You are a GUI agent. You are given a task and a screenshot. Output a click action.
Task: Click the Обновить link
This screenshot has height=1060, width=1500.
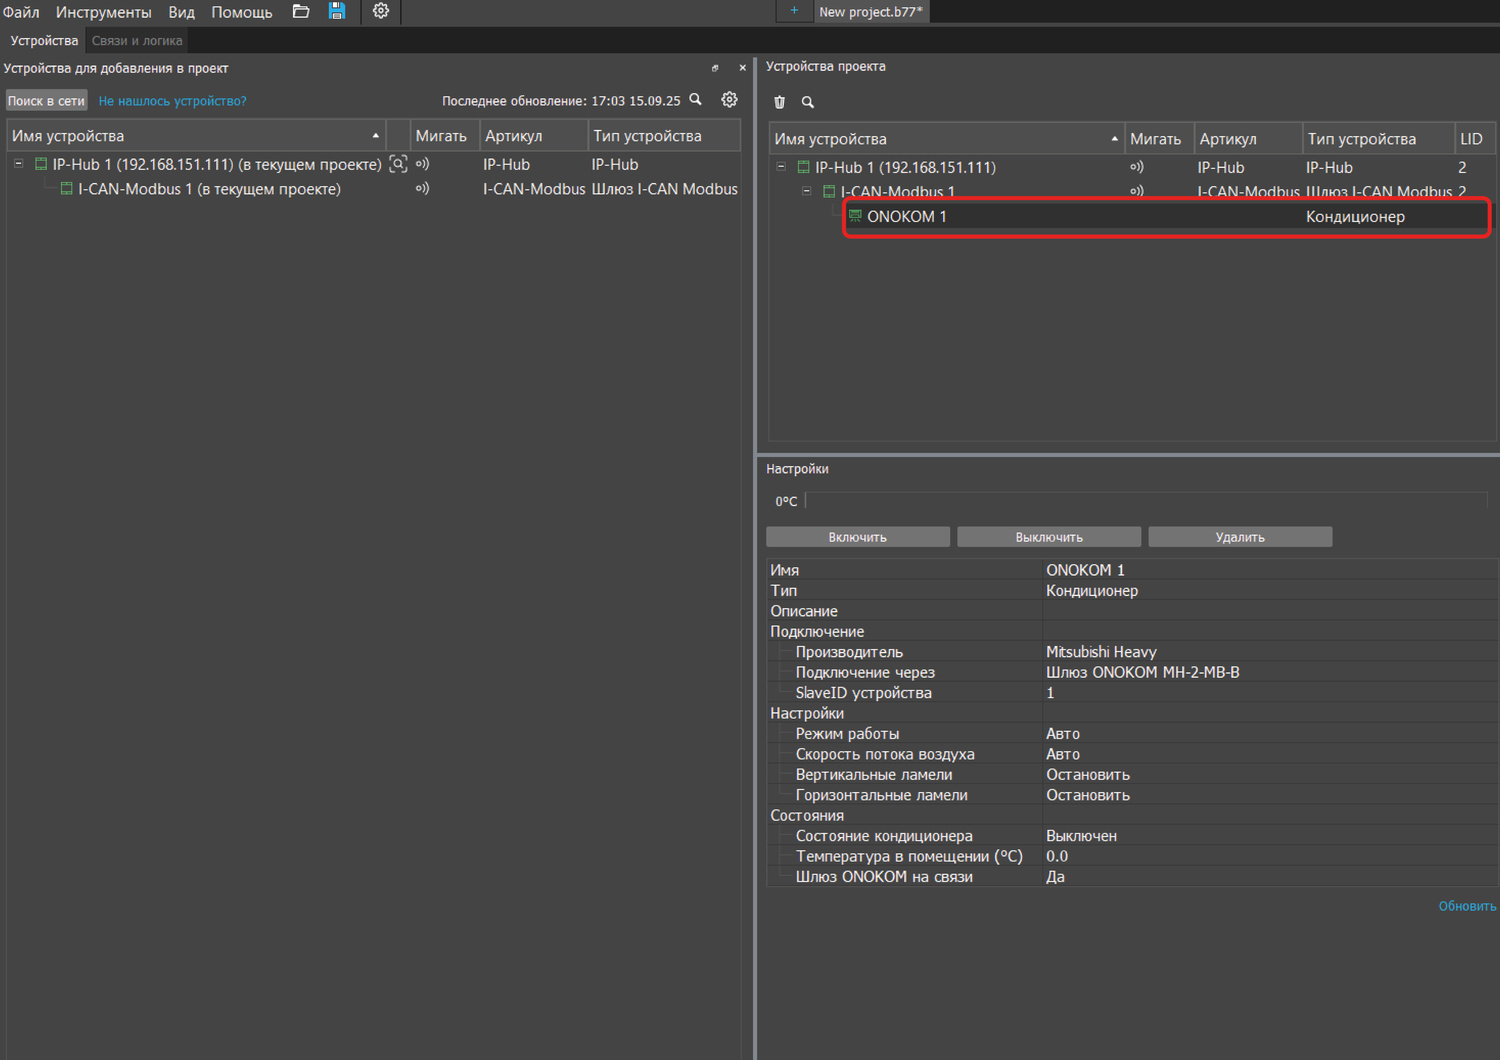tap(1467, 906)
